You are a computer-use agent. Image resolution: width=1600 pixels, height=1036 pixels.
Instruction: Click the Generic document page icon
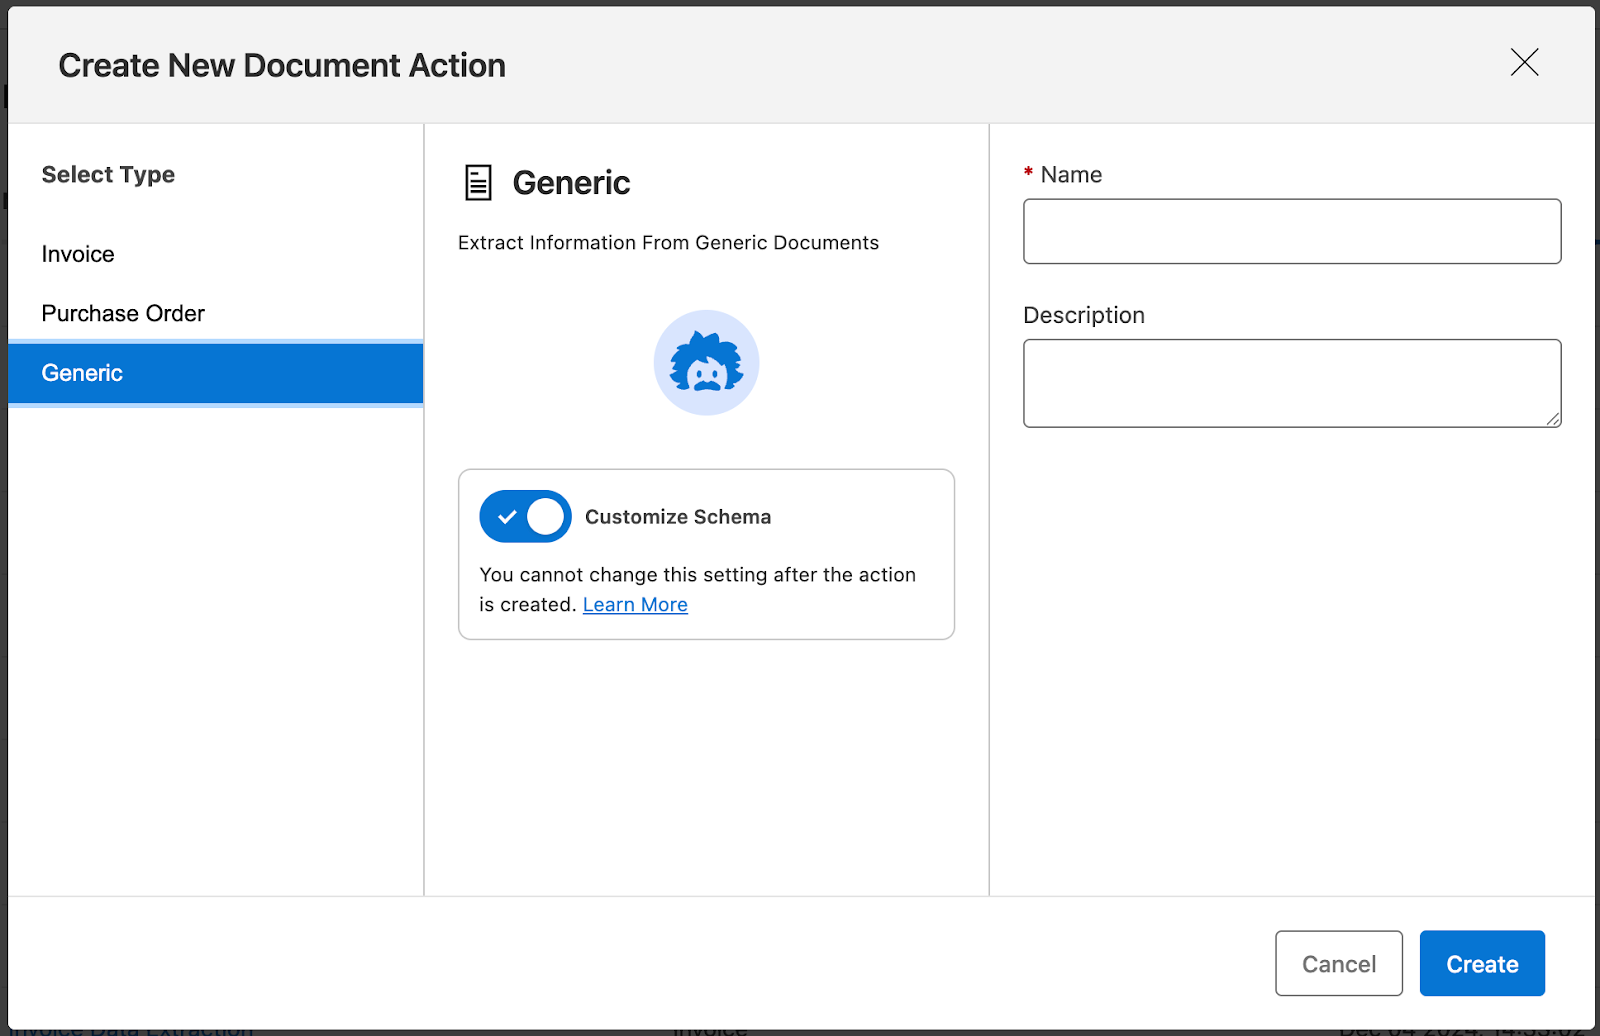point(477,182)
